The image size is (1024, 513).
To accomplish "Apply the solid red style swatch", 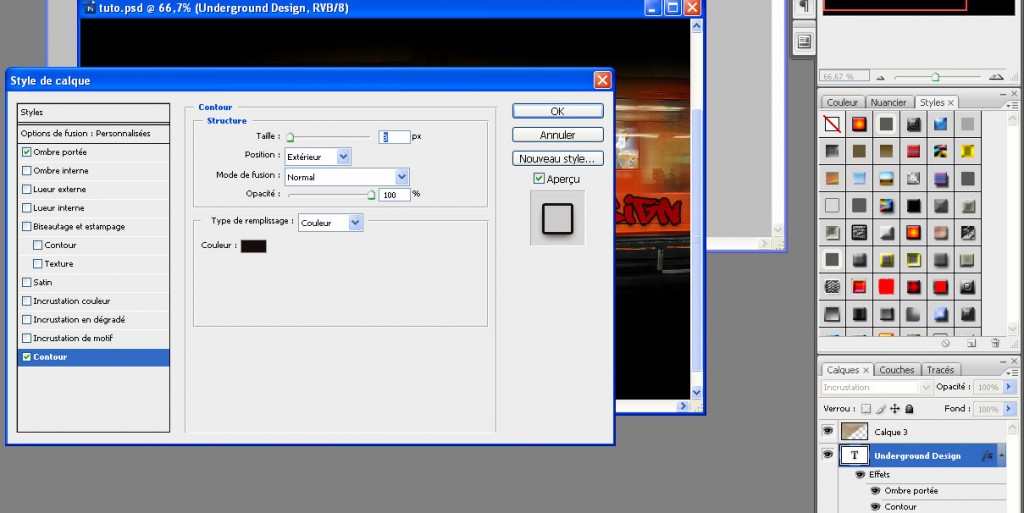I will (x=885, y=287).
